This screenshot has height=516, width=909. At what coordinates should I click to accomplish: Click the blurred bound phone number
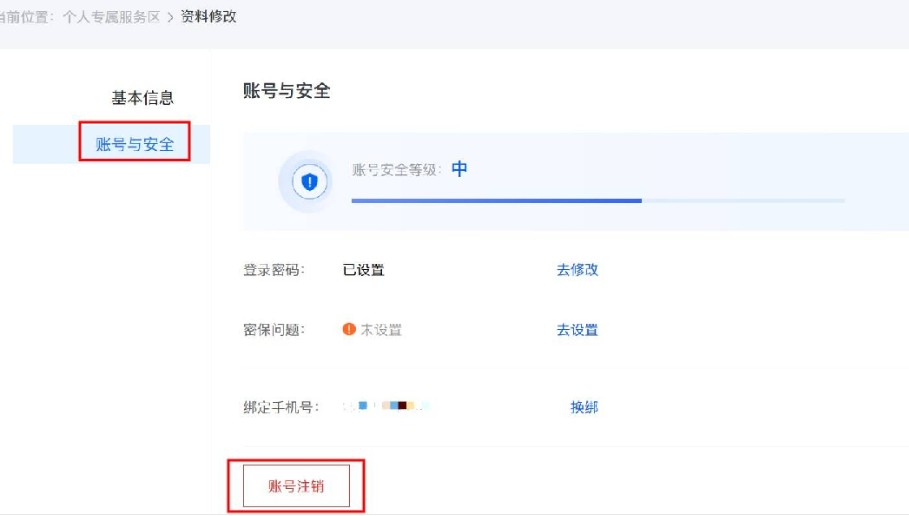(387, 406)
